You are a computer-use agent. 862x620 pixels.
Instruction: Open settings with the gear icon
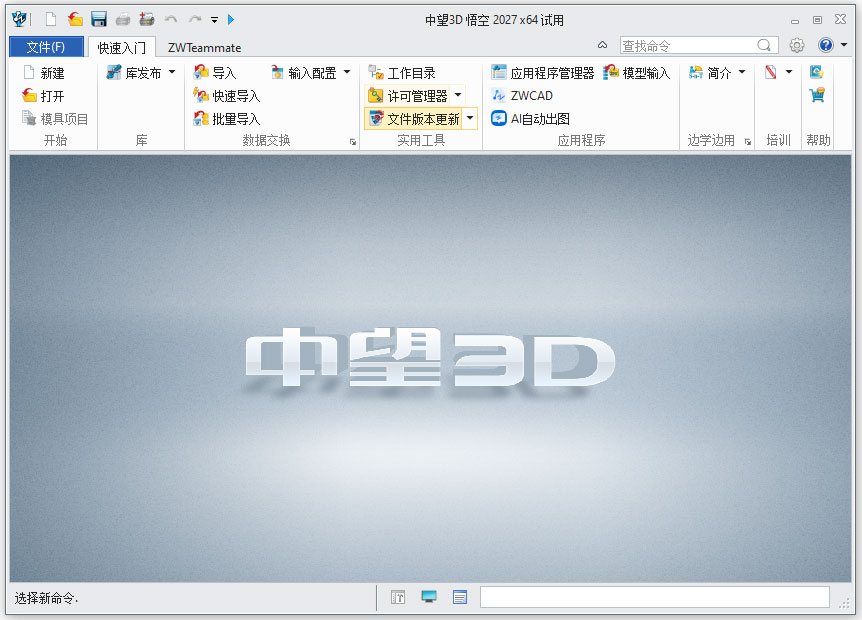[x=797, y=45]
